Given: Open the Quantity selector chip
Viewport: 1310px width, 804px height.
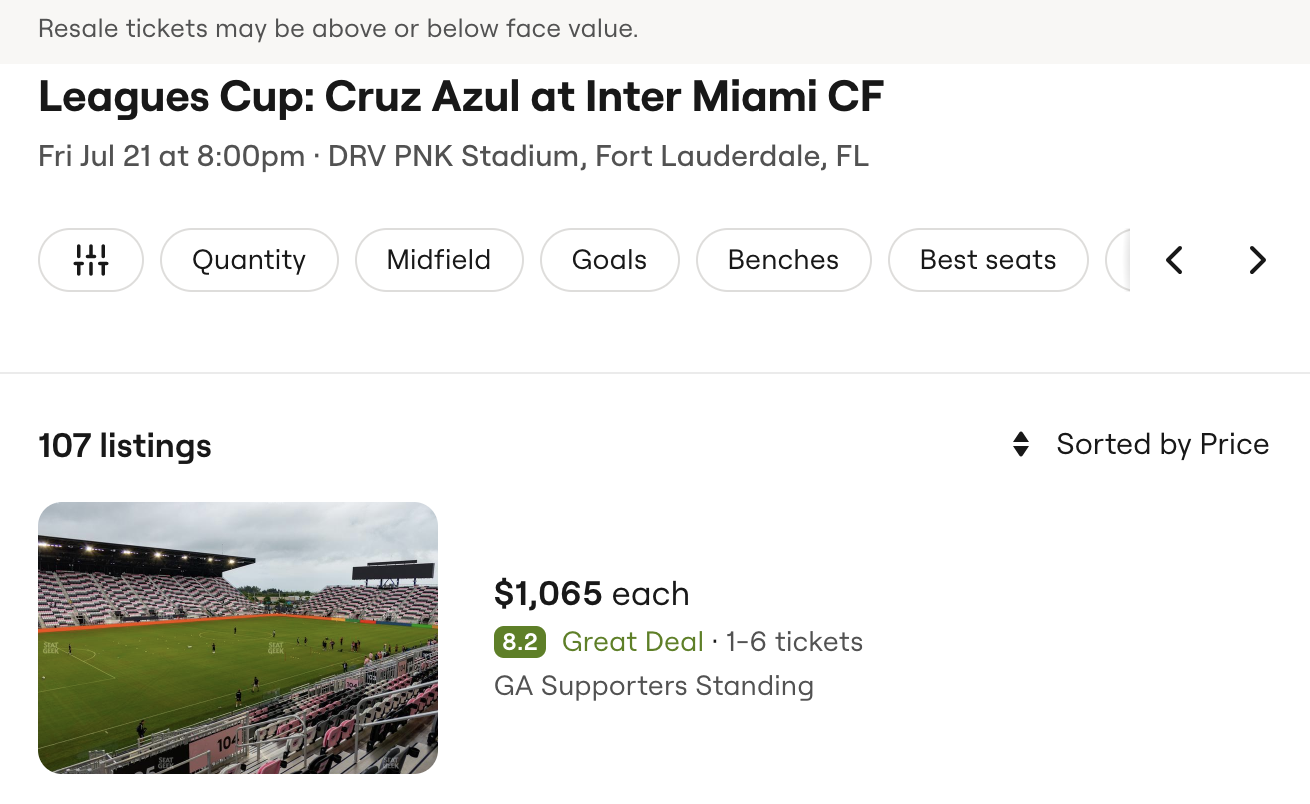Looking at the screenshot, I should coord(249,260).
